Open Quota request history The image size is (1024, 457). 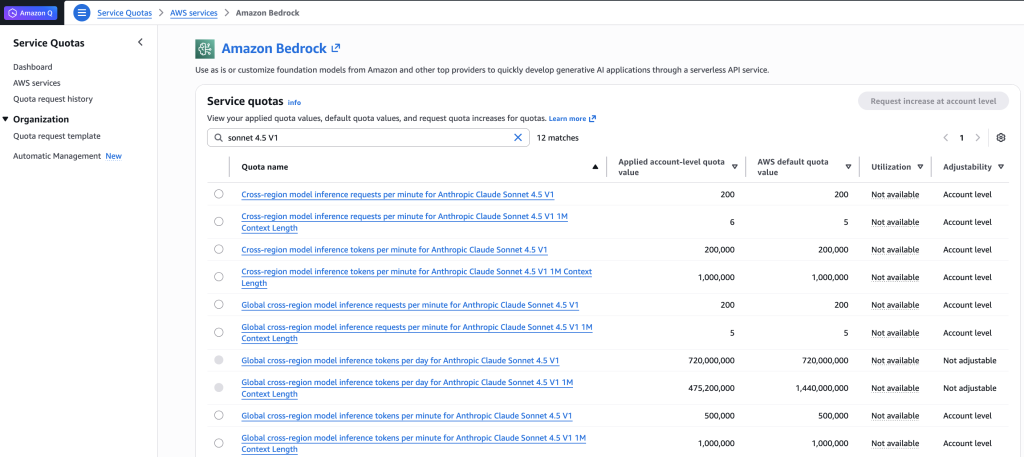click(53, 99)
